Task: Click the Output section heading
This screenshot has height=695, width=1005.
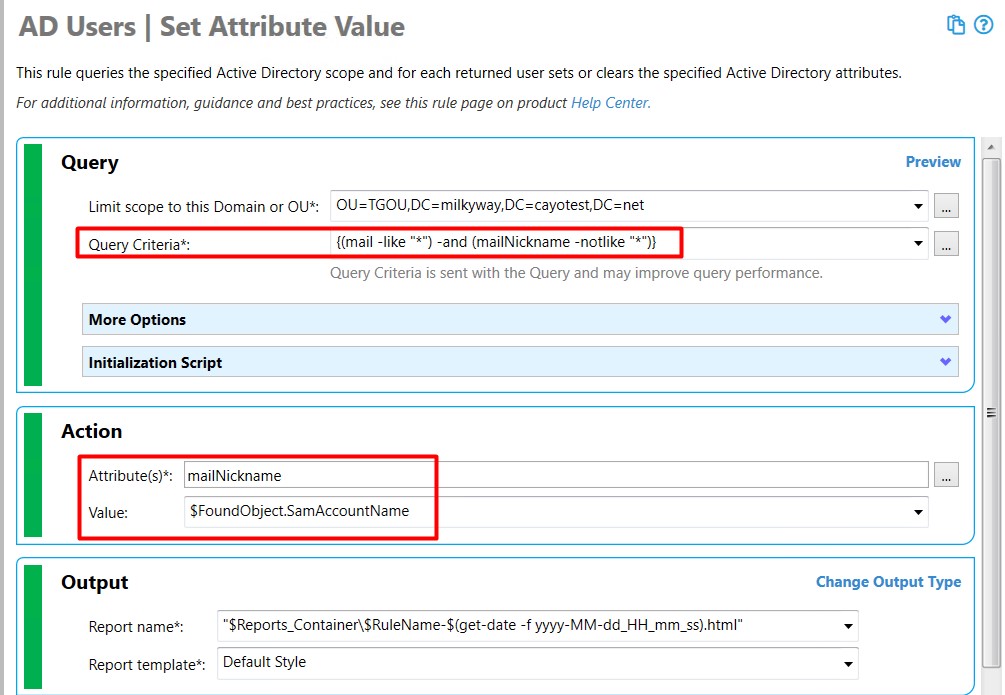Action: pos(95,582)
